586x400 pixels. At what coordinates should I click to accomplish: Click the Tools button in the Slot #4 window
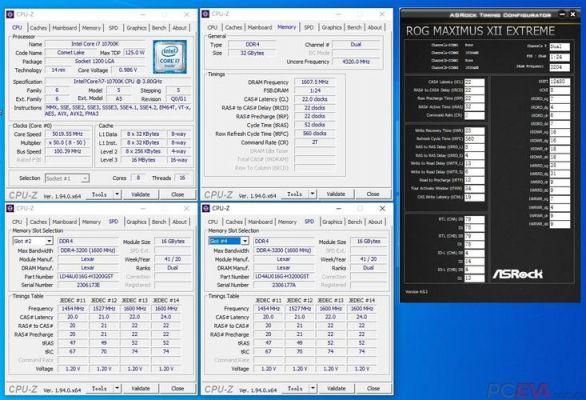[295, 388]
